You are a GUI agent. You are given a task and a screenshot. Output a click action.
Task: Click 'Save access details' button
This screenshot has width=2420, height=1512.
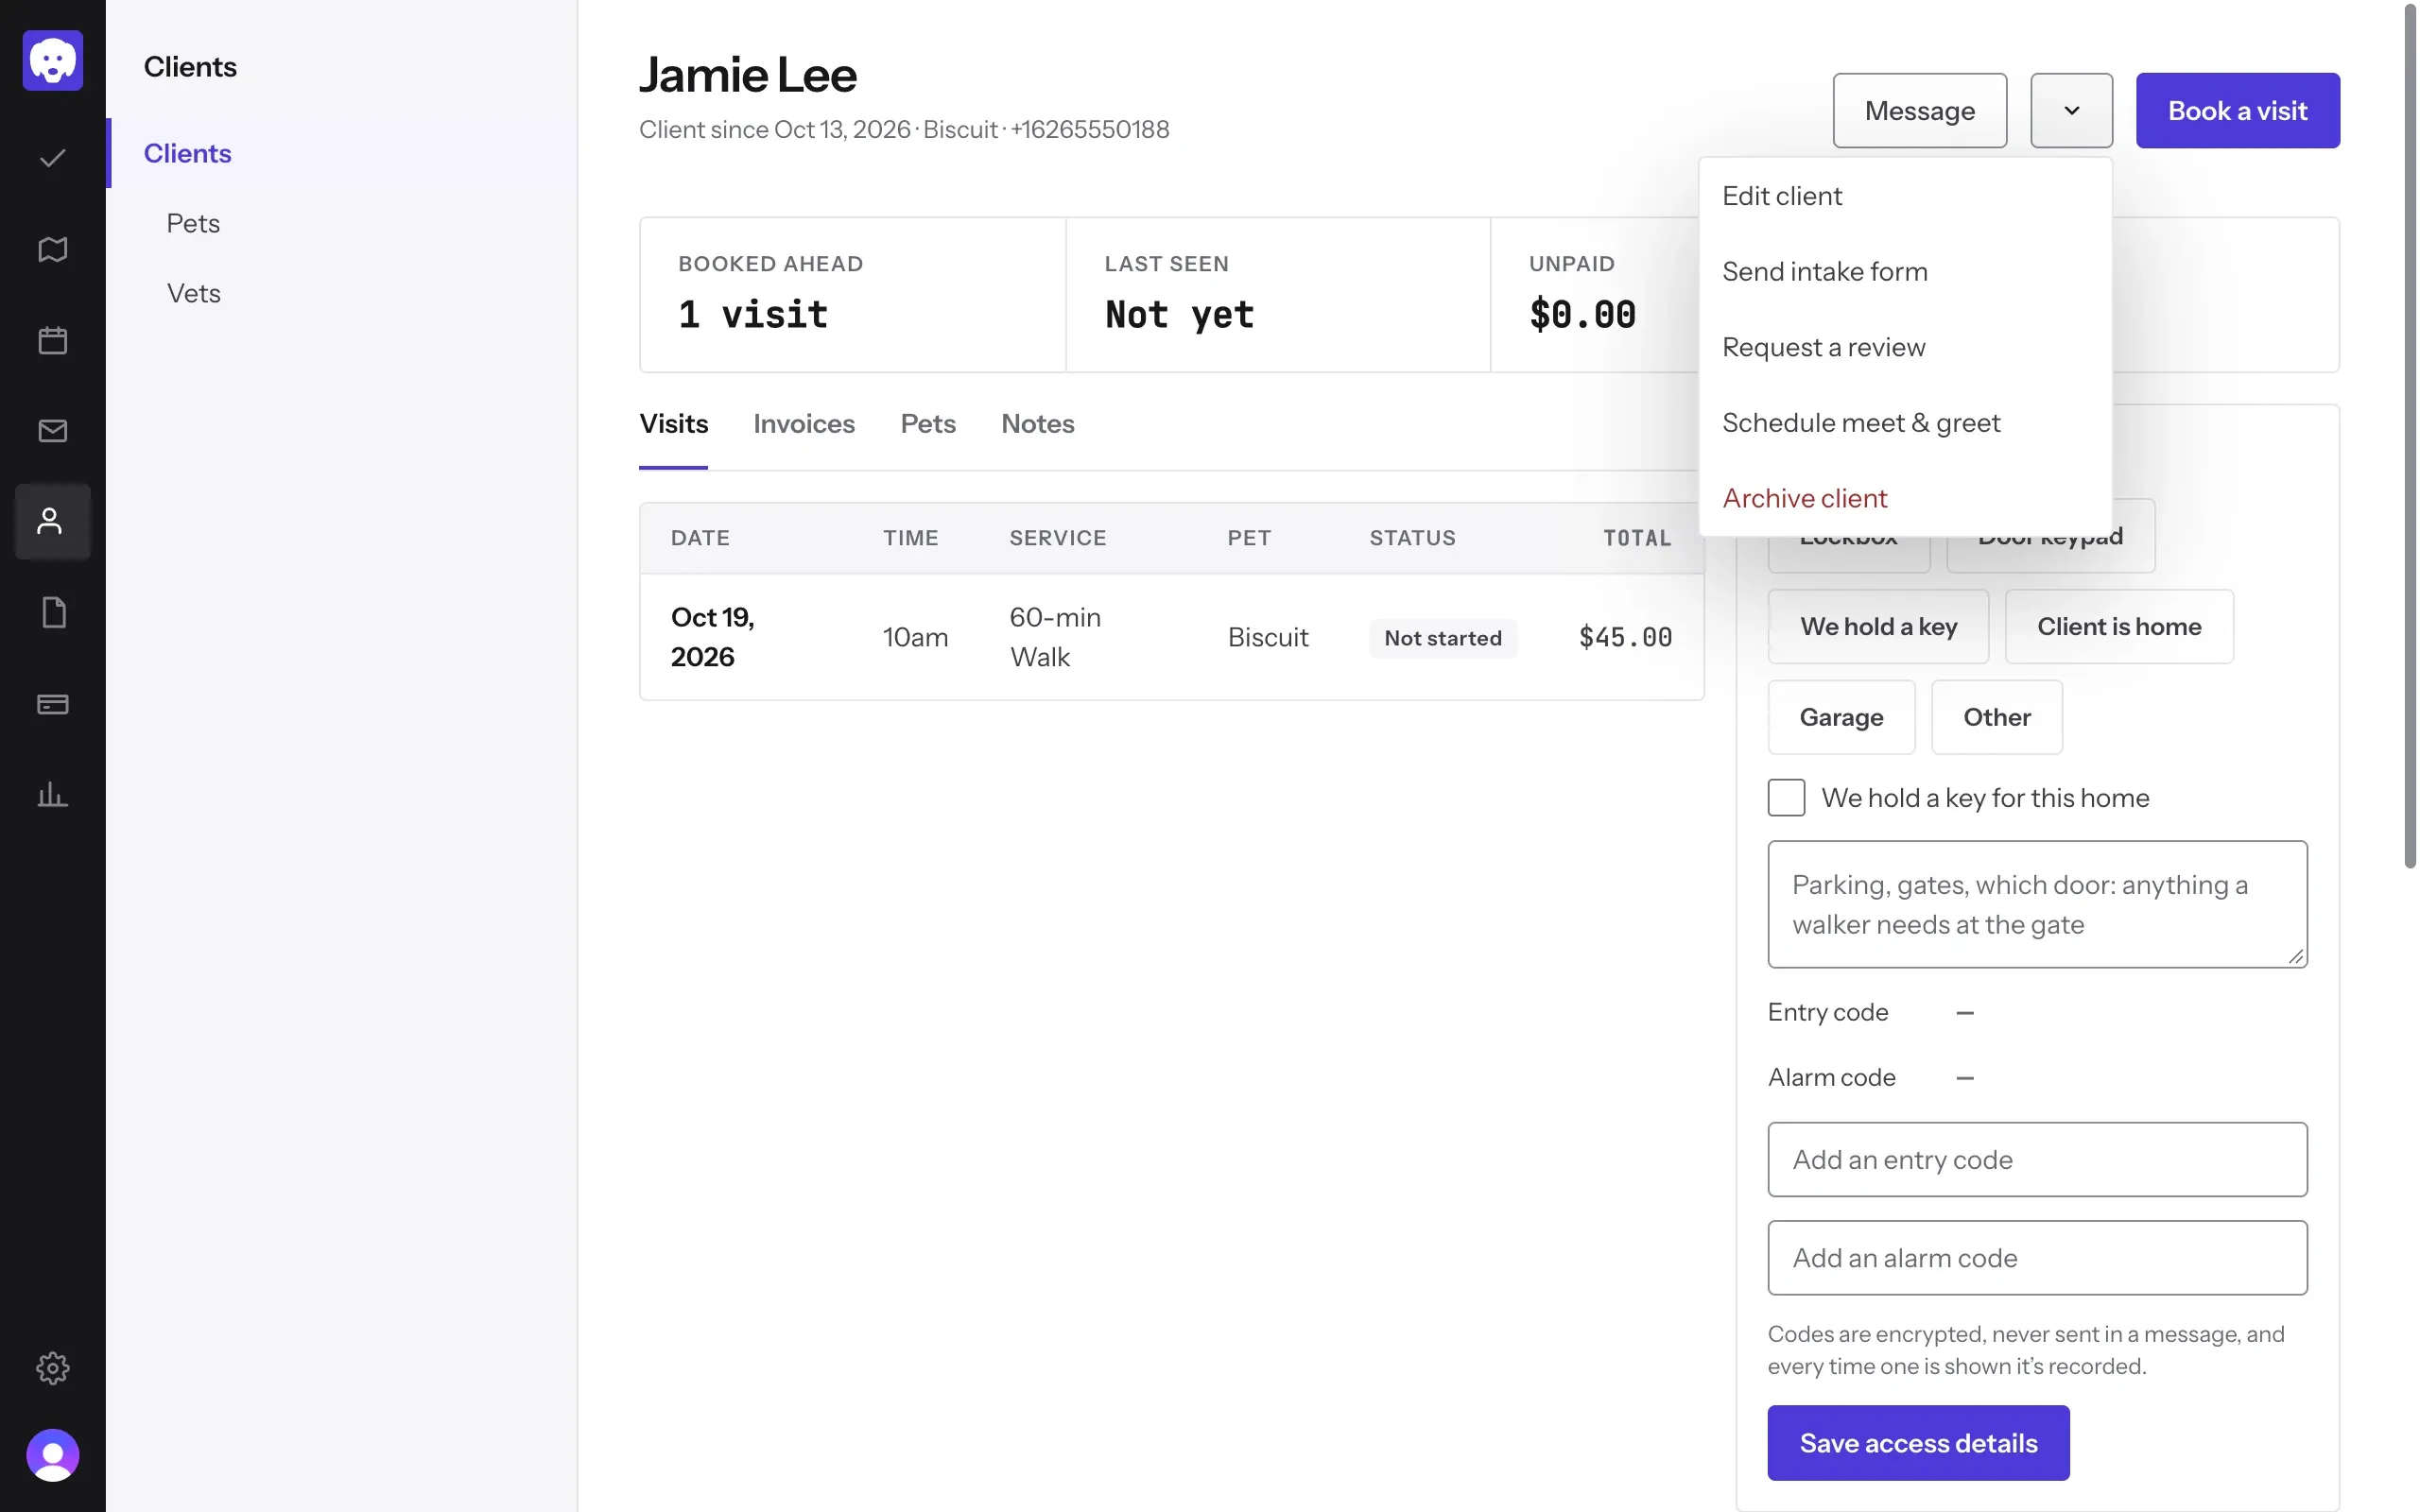click(1918, 1443)
